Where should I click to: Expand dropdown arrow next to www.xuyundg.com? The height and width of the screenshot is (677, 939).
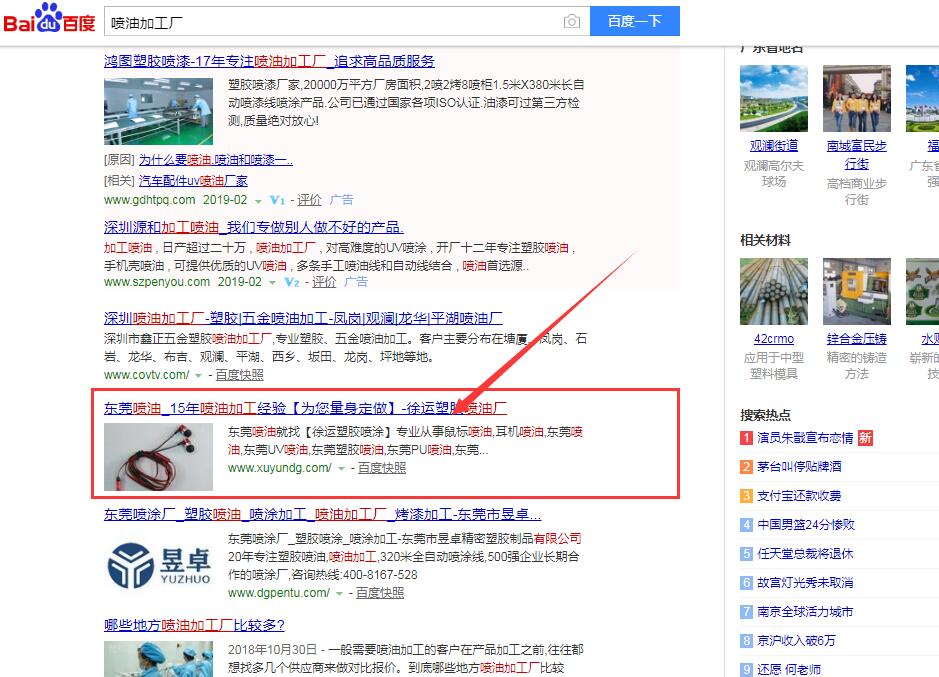342,469
